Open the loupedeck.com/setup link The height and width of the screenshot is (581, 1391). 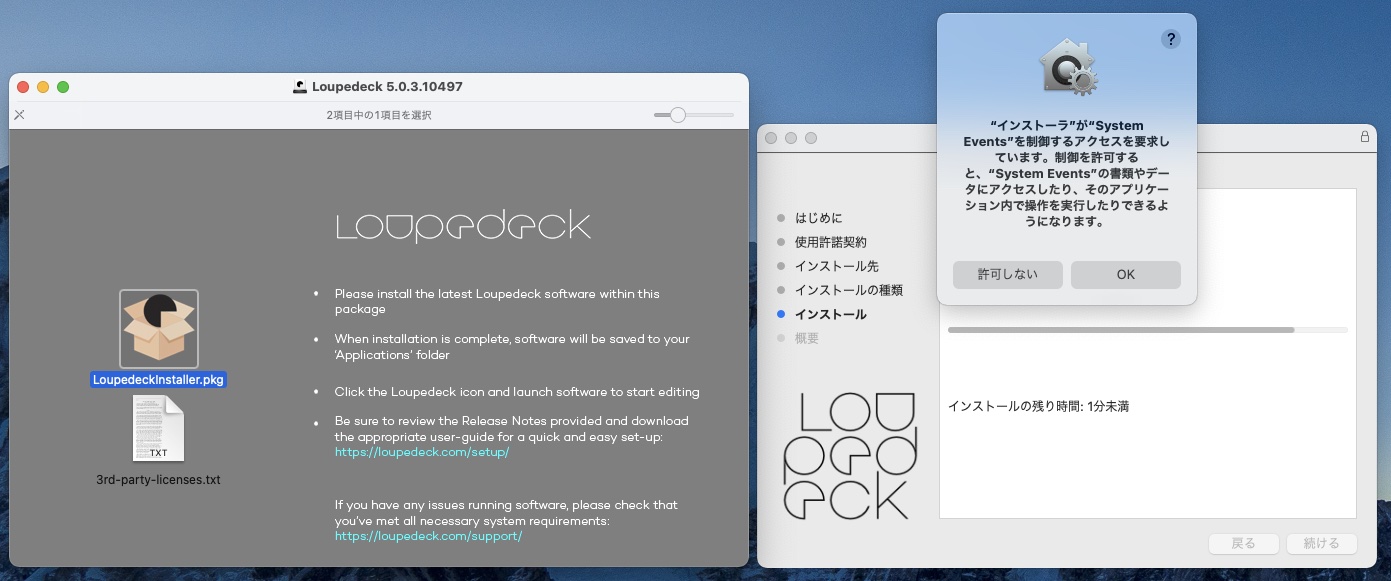click(422, 452)
